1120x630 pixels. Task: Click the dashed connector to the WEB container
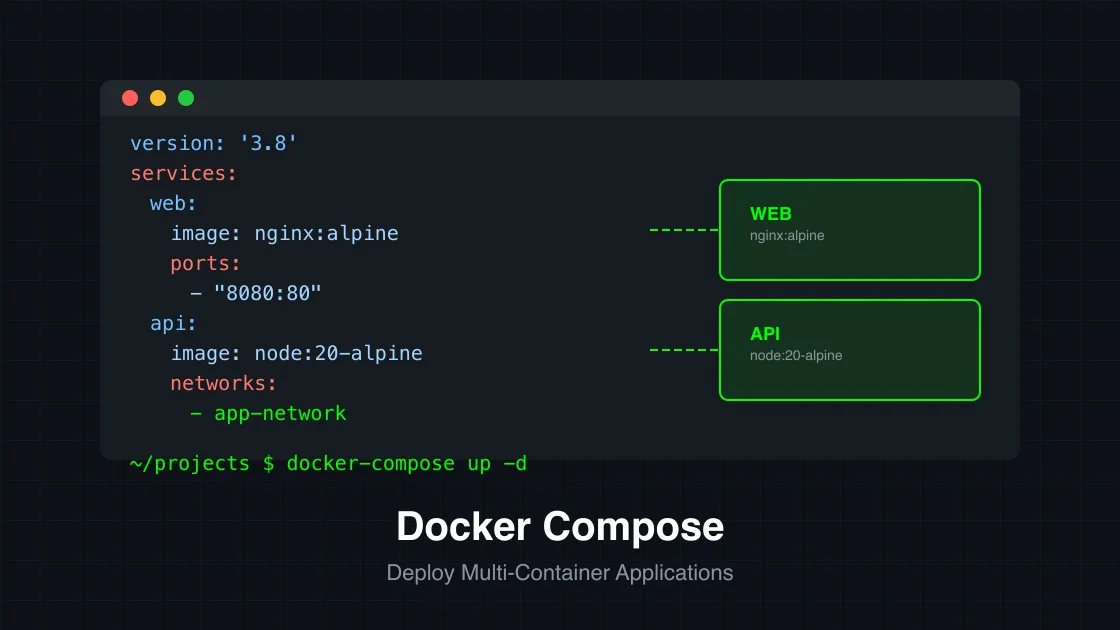pyautogui.click(x=683, y=229)
